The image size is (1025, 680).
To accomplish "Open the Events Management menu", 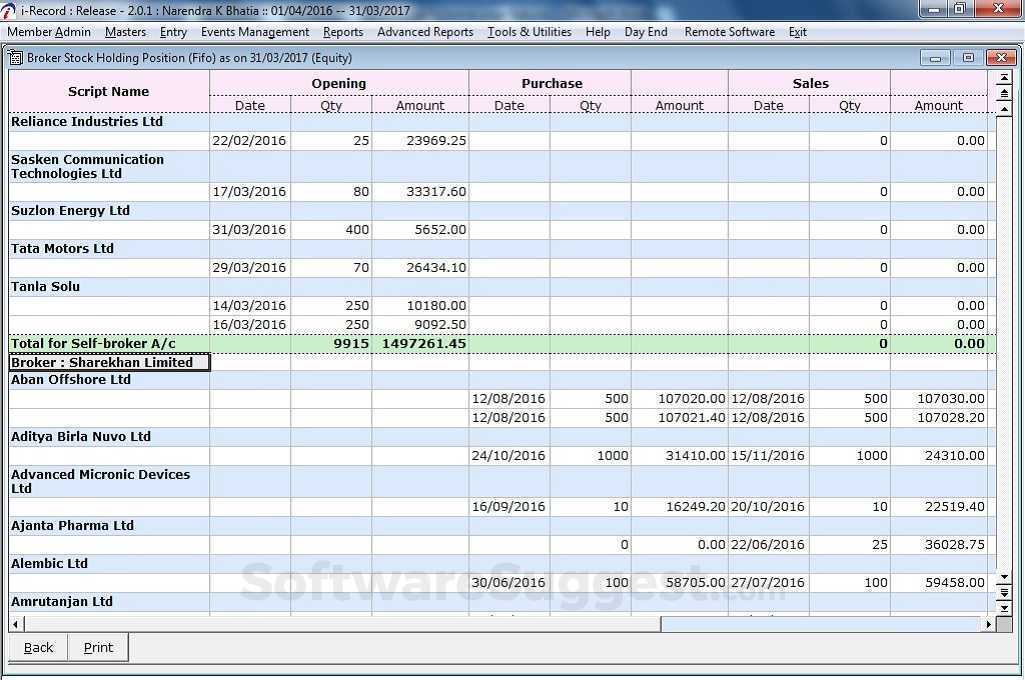I will pyautogui.click(x=255, y=32).
